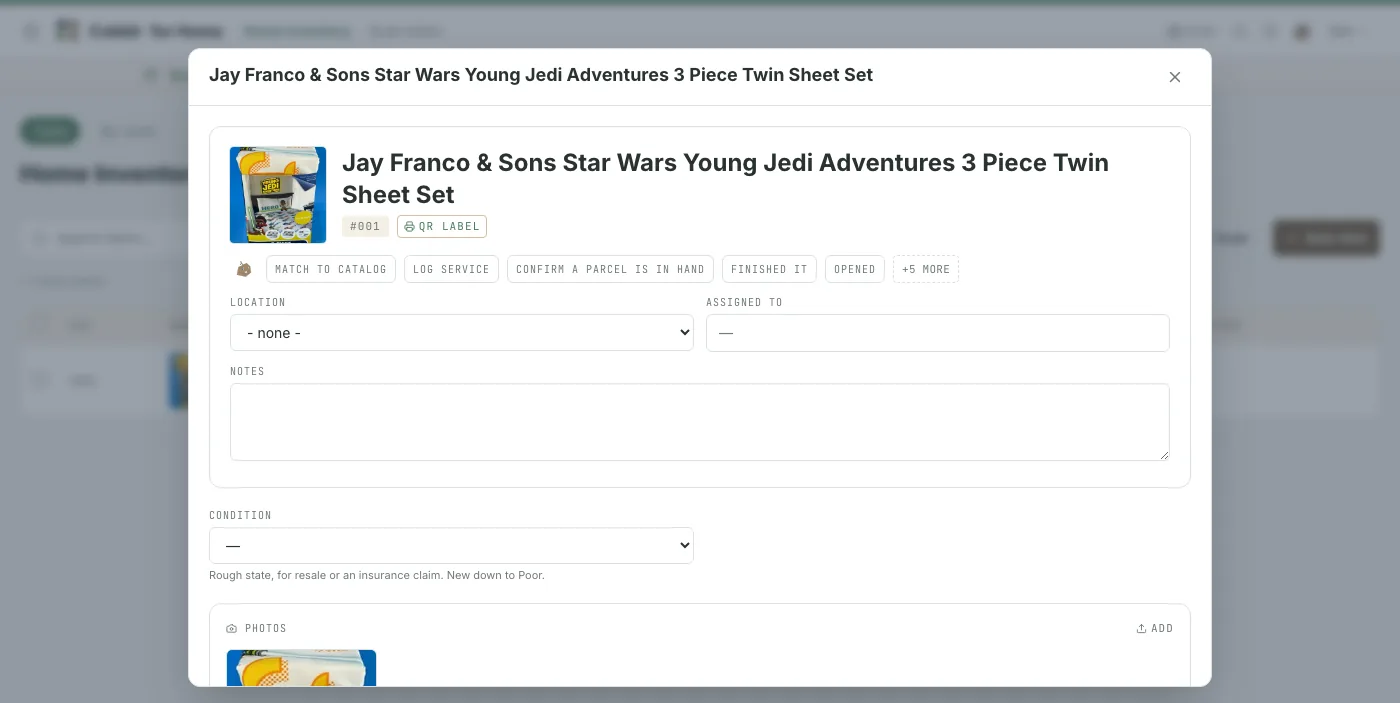The height and width of the screenshot is (703, 1400).
Task: Click the 'Rough state, for resale' helper text
Action: point(377,575)
